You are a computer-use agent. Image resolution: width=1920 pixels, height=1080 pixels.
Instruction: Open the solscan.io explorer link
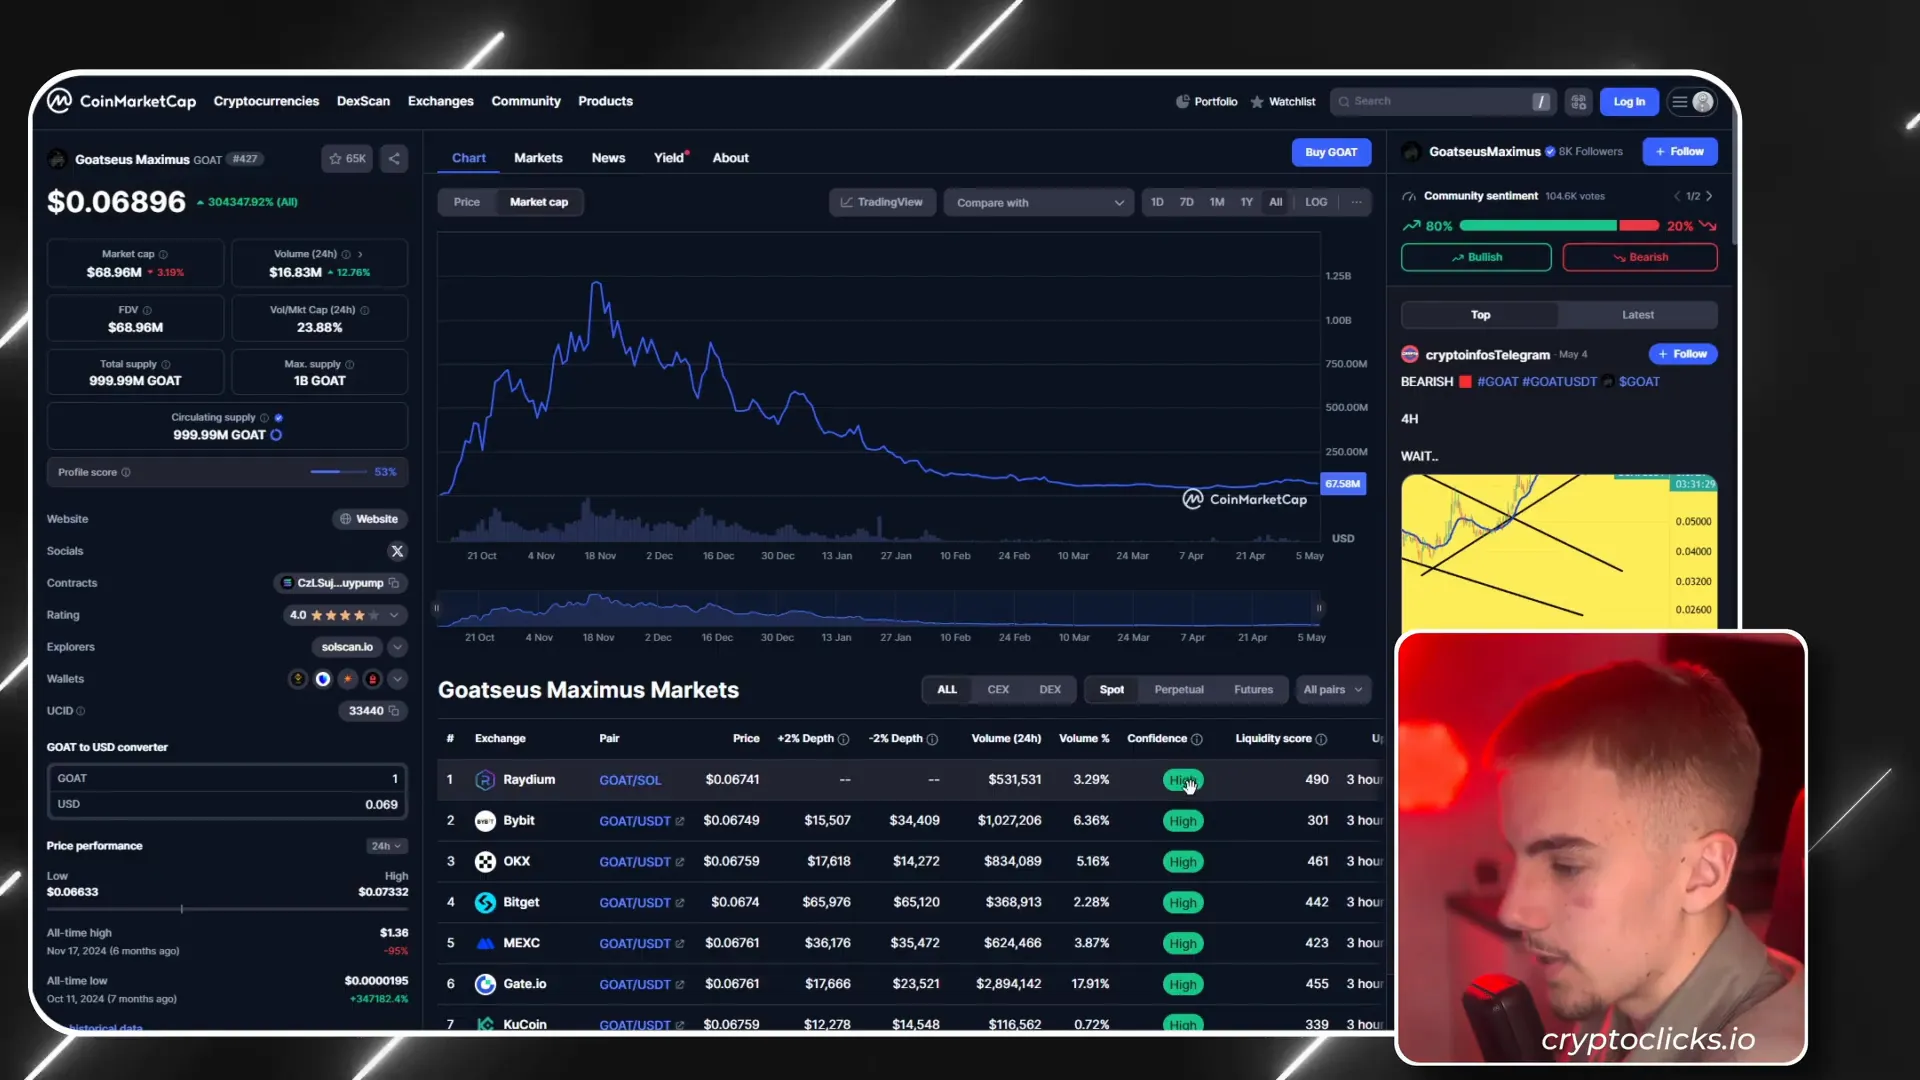[x=347, y=647]
